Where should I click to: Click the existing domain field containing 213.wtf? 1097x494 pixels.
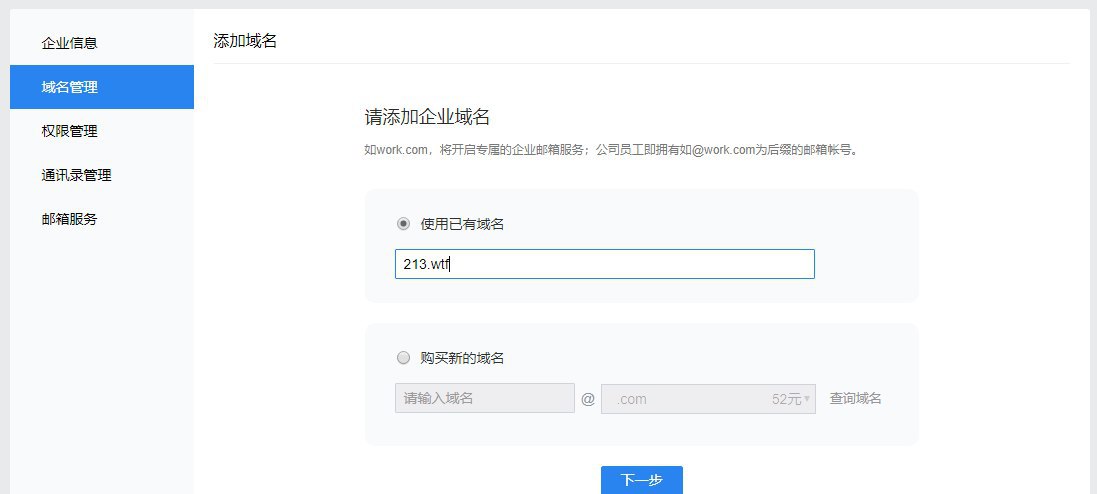(604, 264)
